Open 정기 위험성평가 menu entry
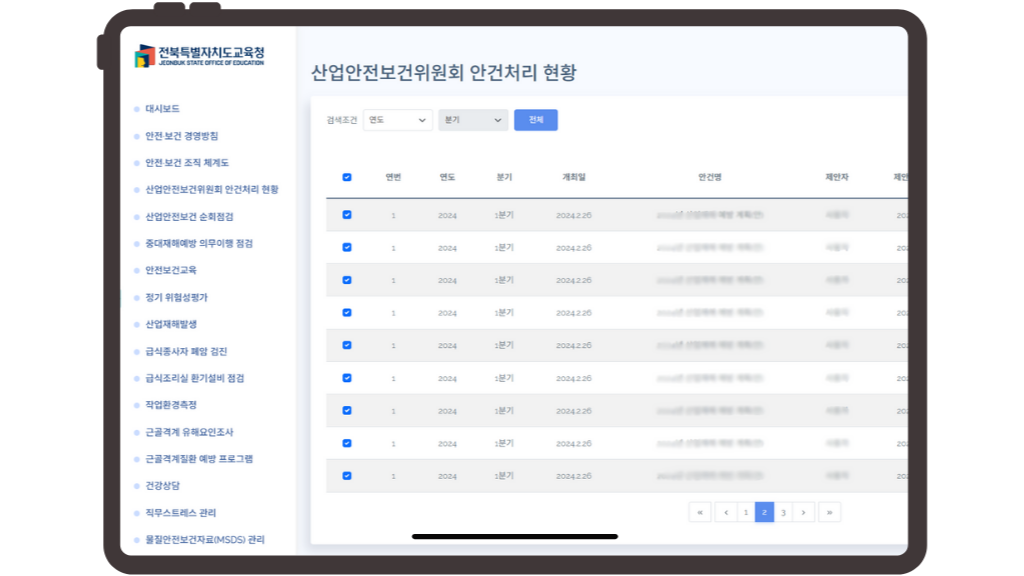Image resolution: width=1024 pixels, height=576 pixels. point(176,298)
